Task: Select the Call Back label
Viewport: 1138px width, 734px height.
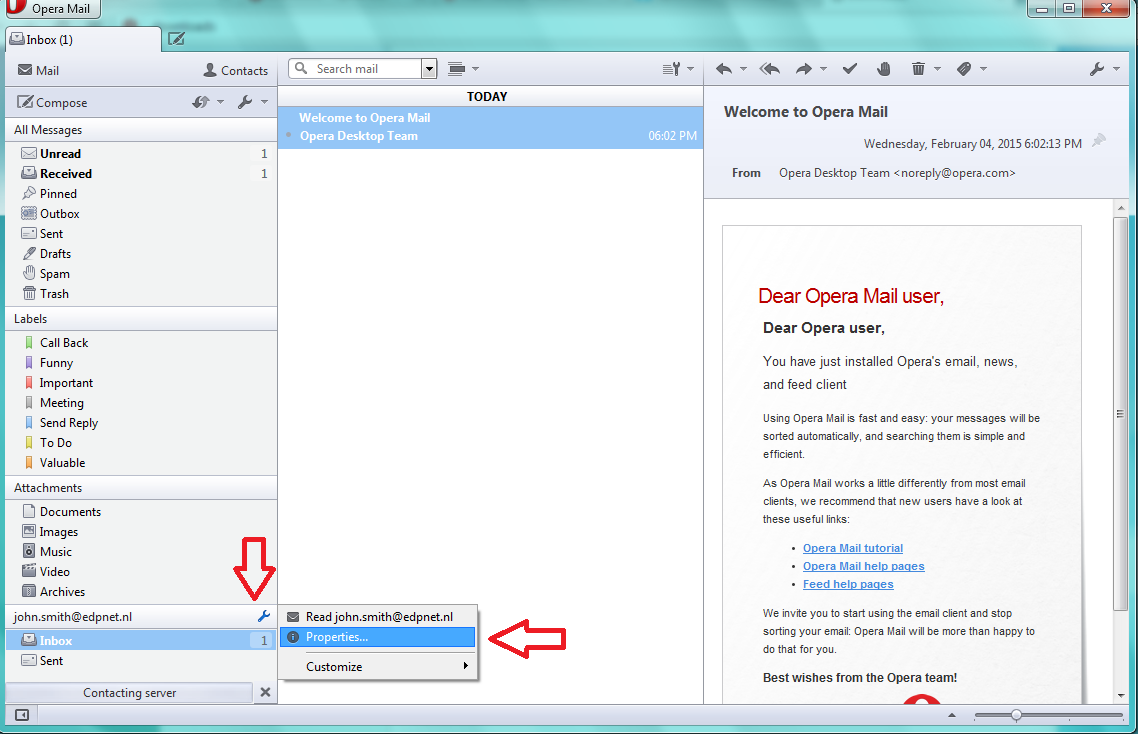Action: (x=142, y=343)
